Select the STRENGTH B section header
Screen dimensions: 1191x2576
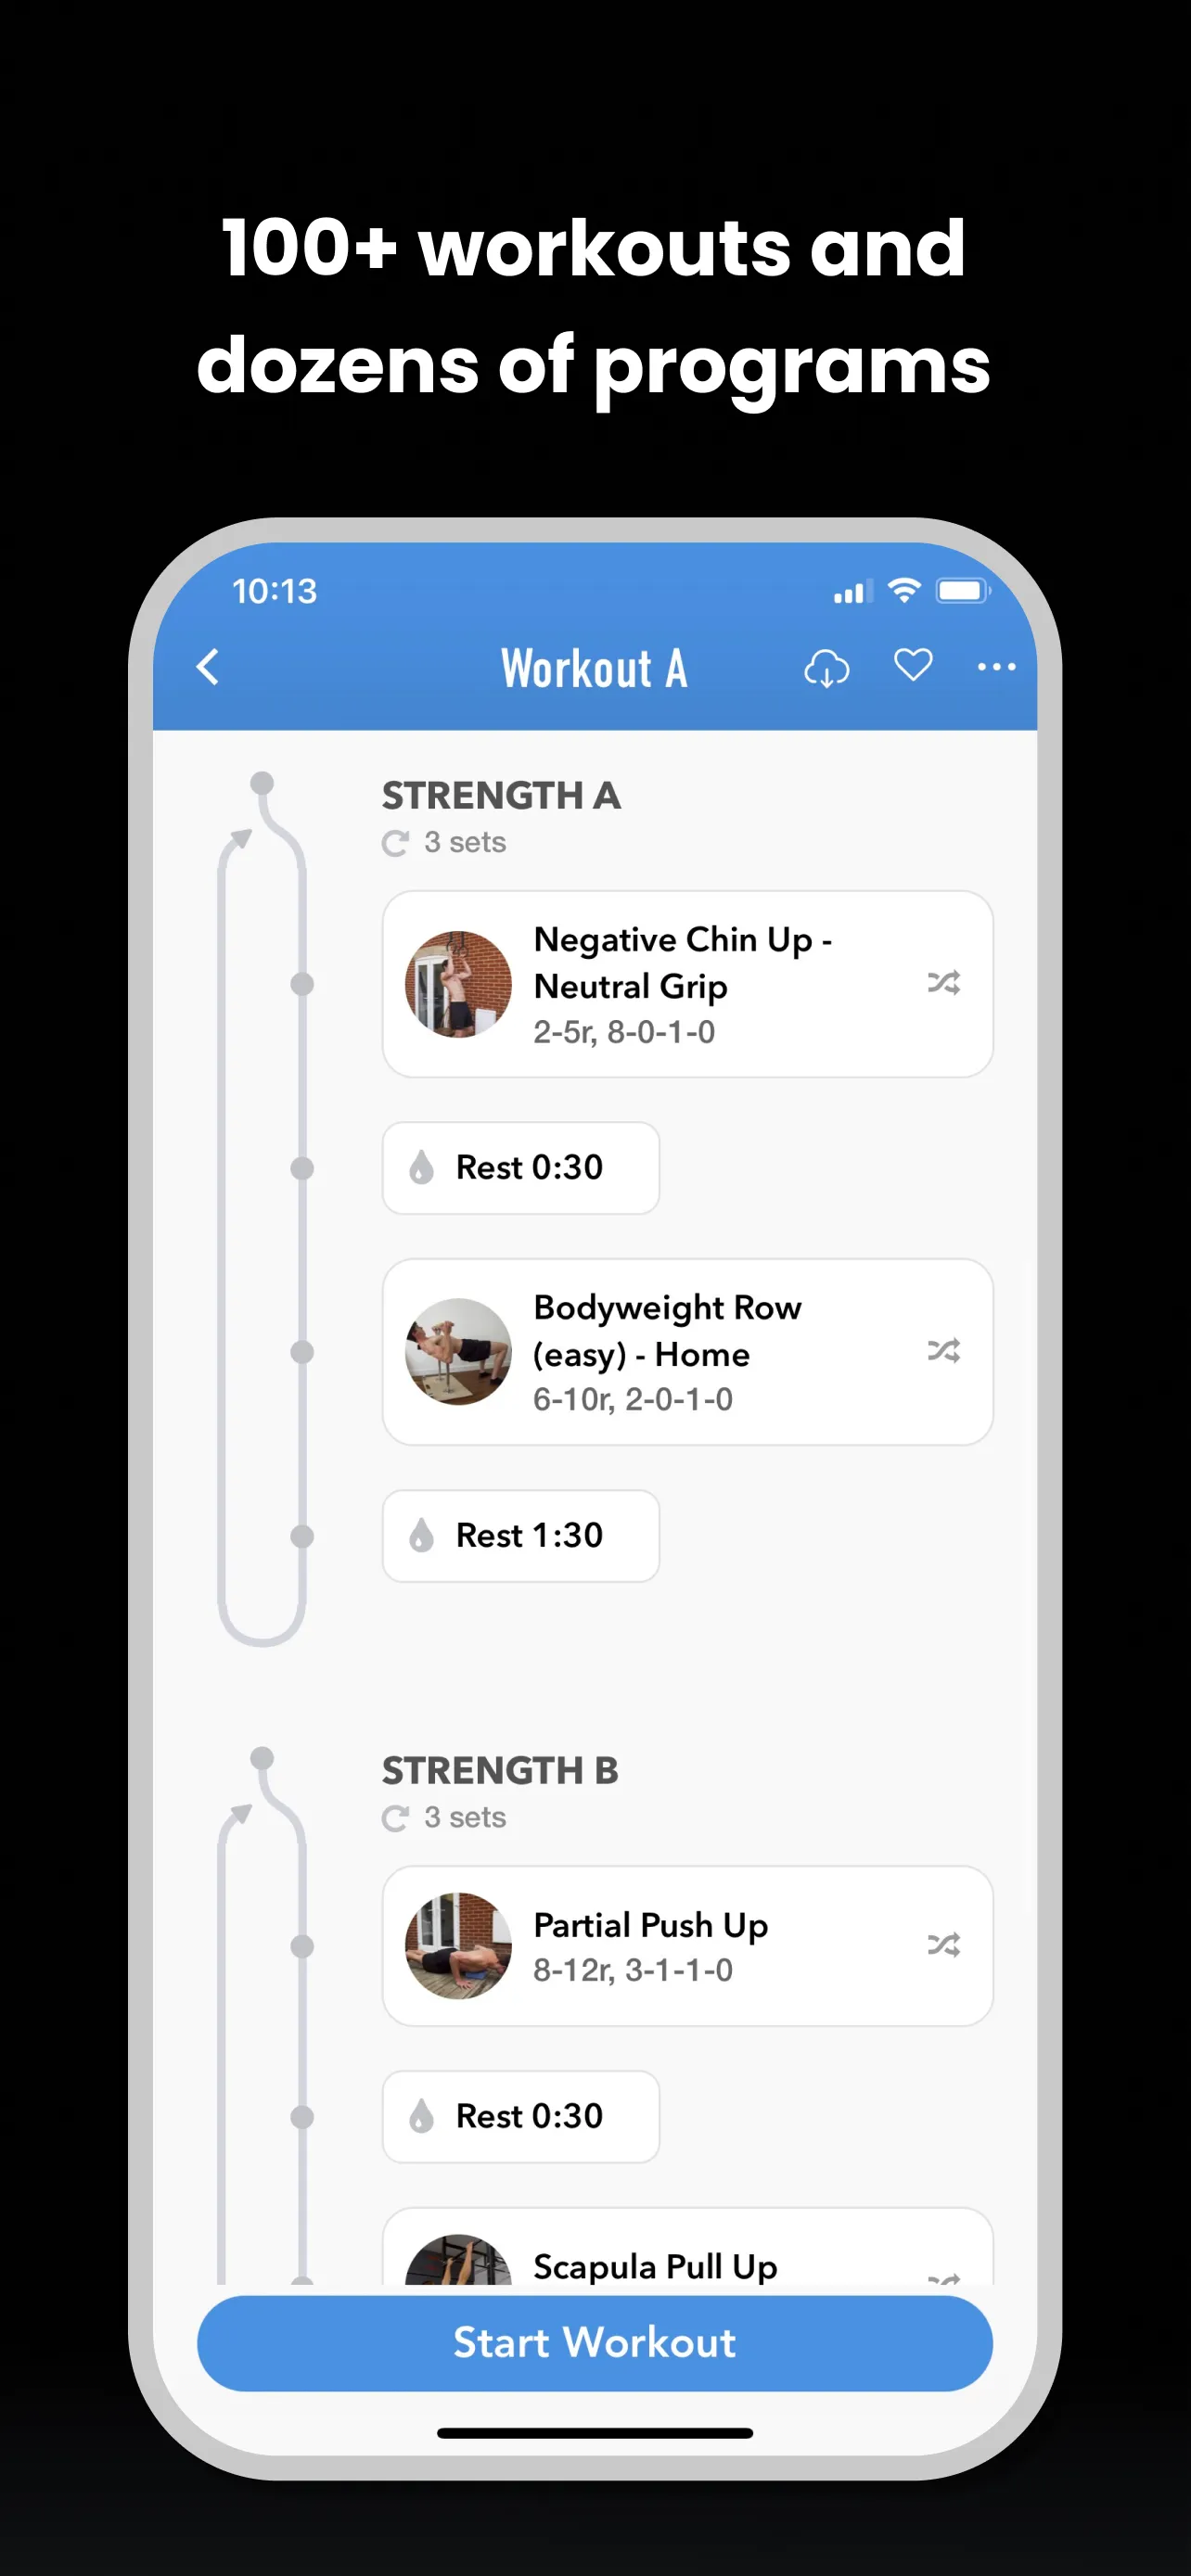tap(500, 1770)
